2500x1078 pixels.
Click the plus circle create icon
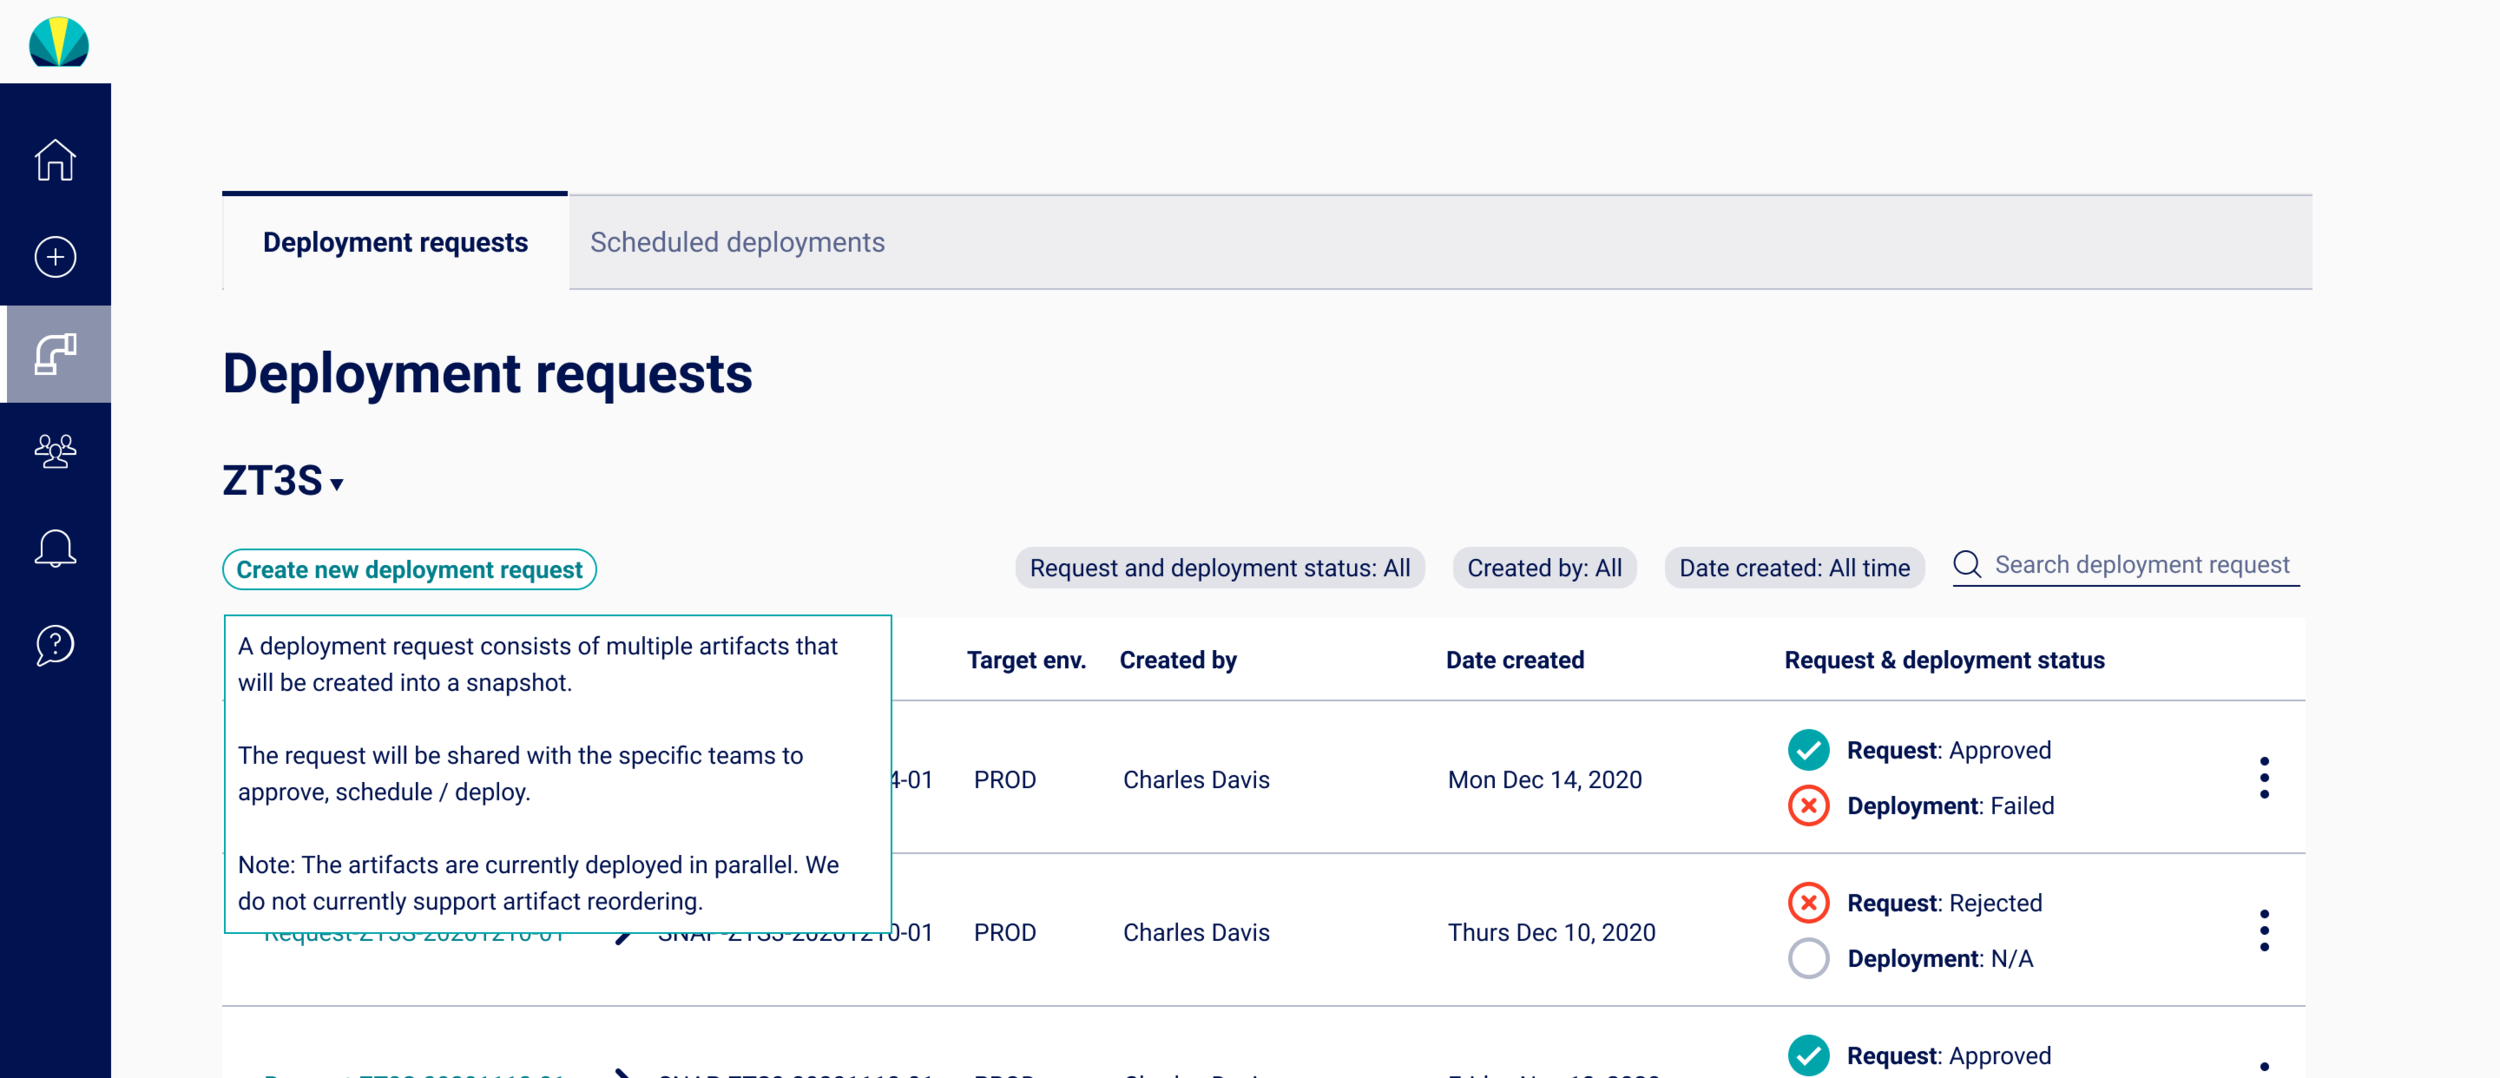[x=55, y=257]
